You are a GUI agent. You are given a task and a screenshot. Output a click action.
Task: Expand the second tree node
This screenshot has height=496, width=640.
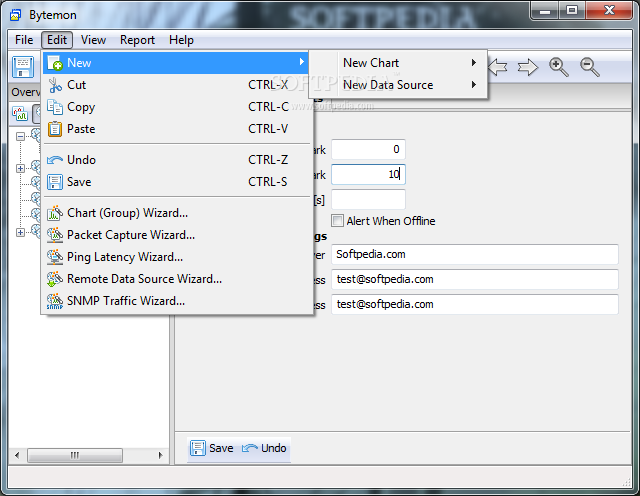tap(20, 168)
